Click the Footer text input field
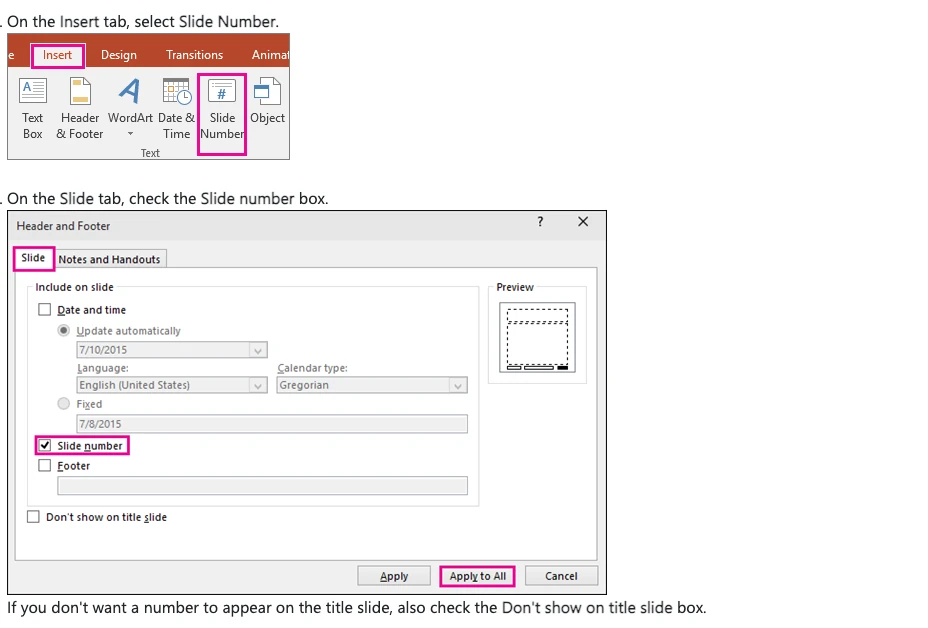Screen dimensions: 928x628 262,485
